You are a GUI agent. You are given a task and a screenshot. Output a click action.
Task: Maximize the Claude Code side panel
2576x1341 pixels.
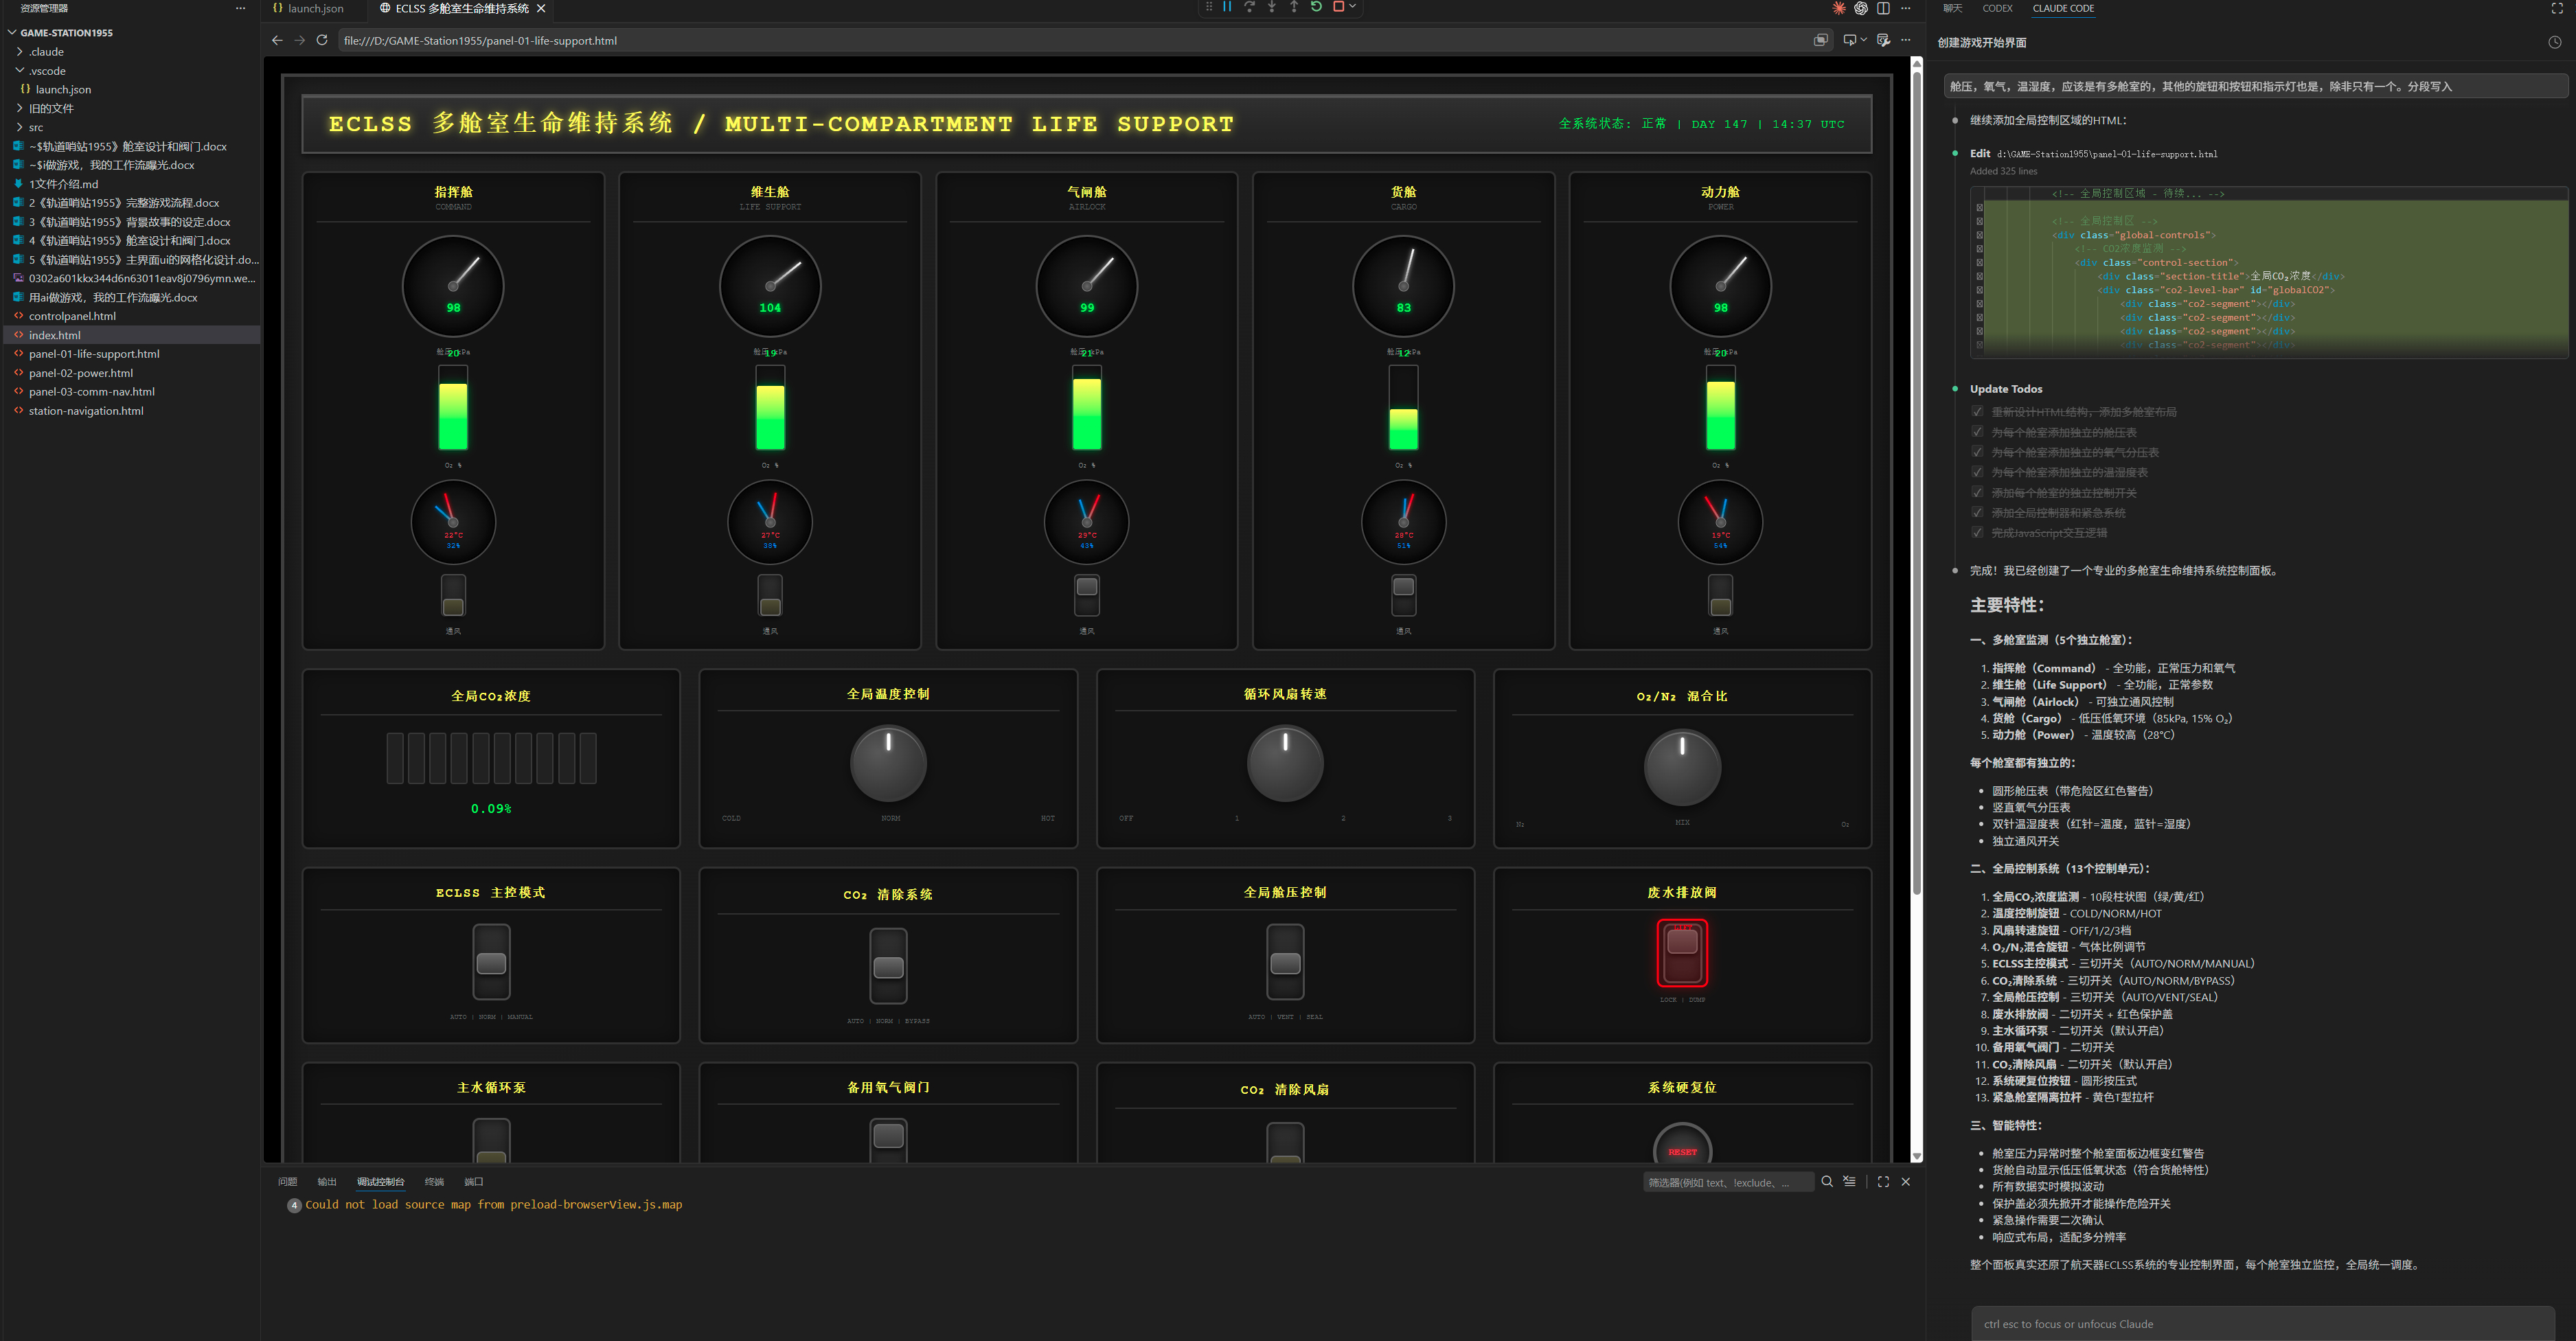(2558, 8)
